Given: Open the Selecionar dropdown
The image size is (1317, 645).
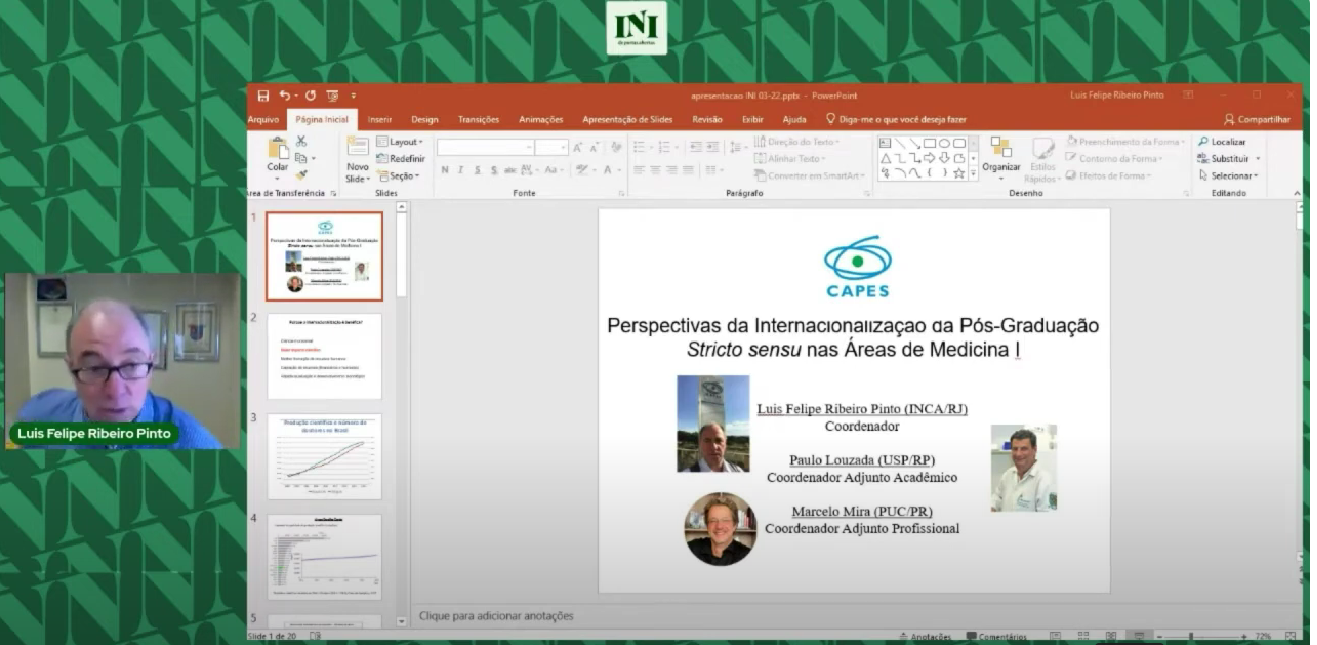Looking at the screenshot, I should tap(1228, 175).
